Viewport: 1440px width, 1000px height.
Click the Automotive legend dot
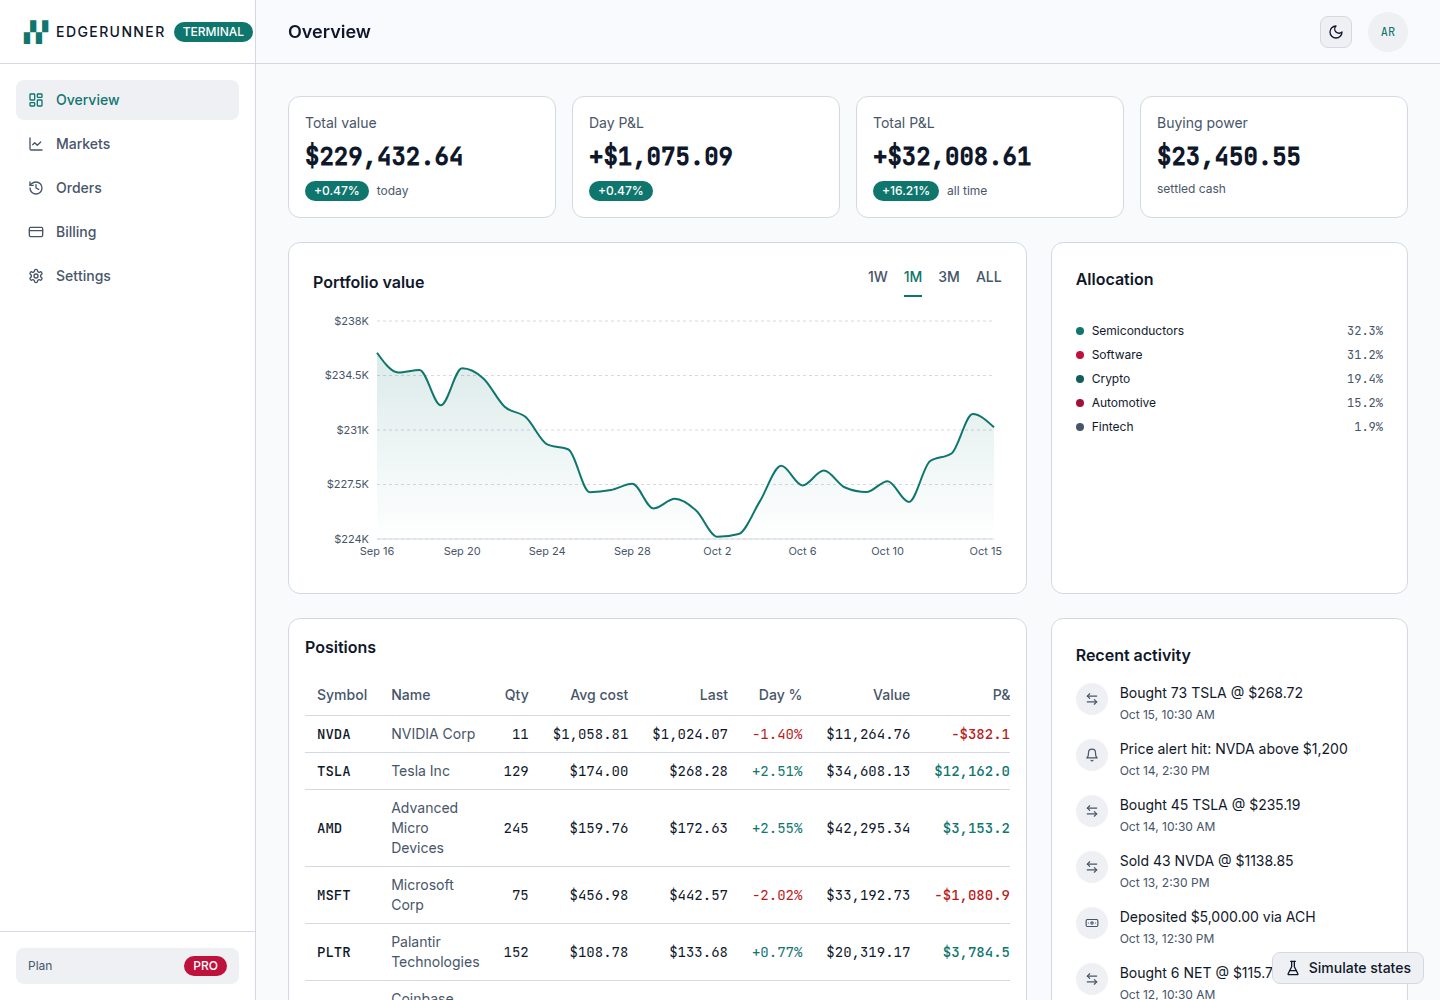(1080, 403)
